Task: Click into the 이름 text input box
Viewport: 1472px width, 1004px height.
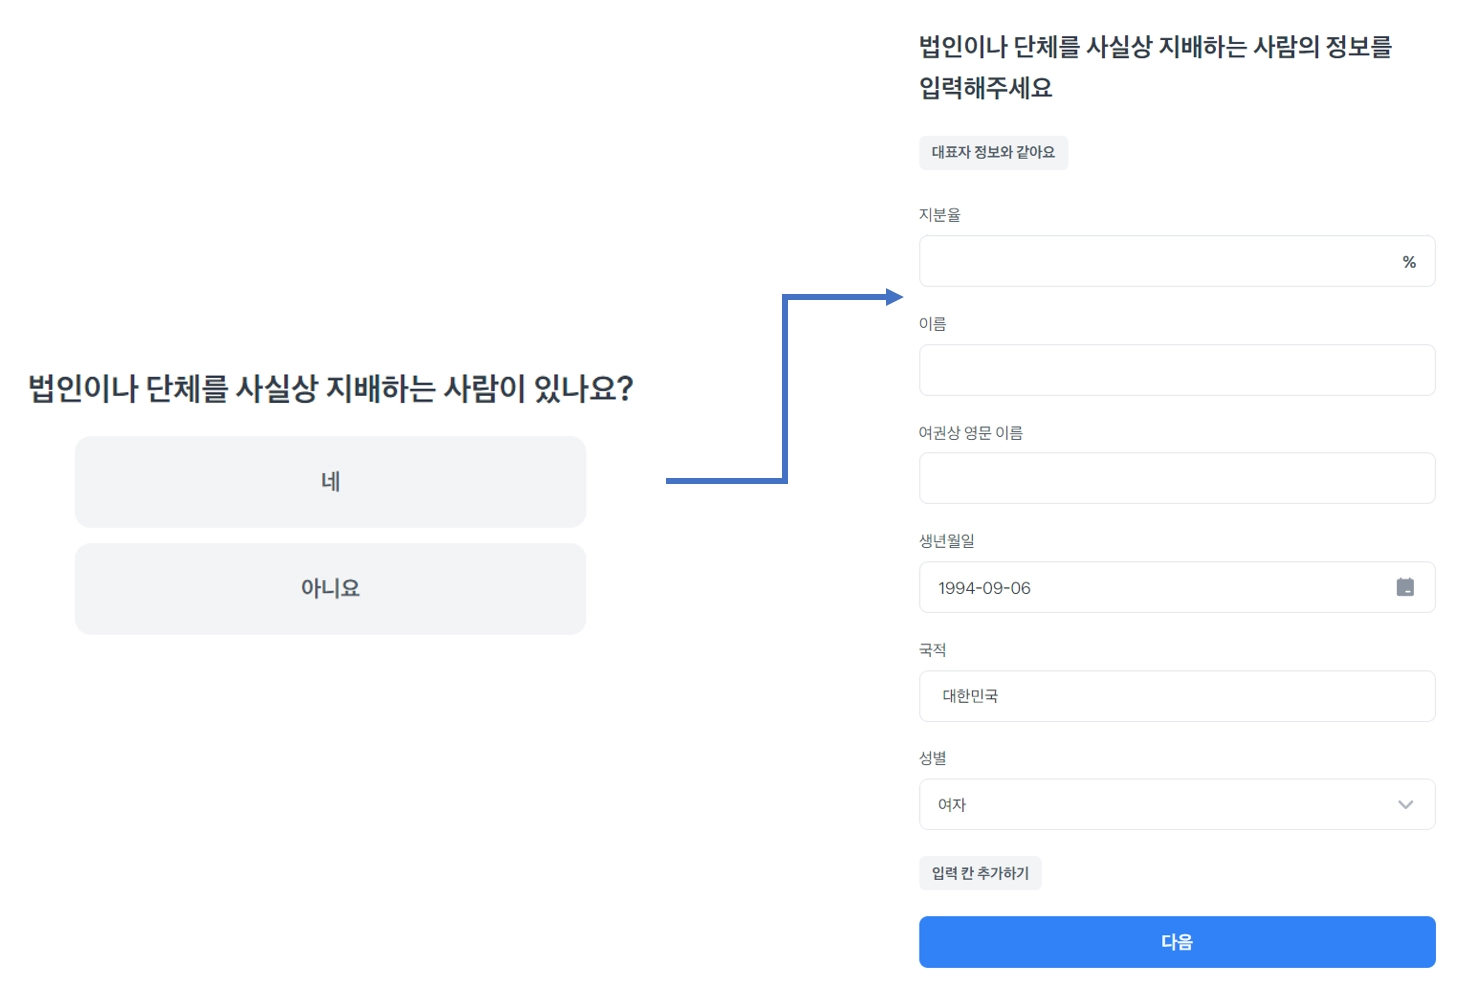Action: coord(1177,370)
